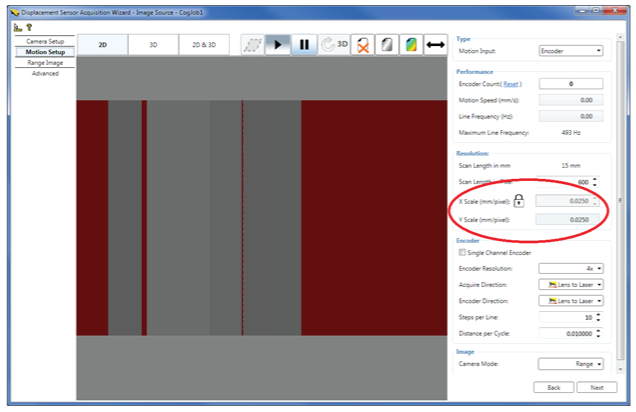Adjust the Scan Length pixel stepper arrows
The image size is (636, 412).
click(x=595, y=182)
